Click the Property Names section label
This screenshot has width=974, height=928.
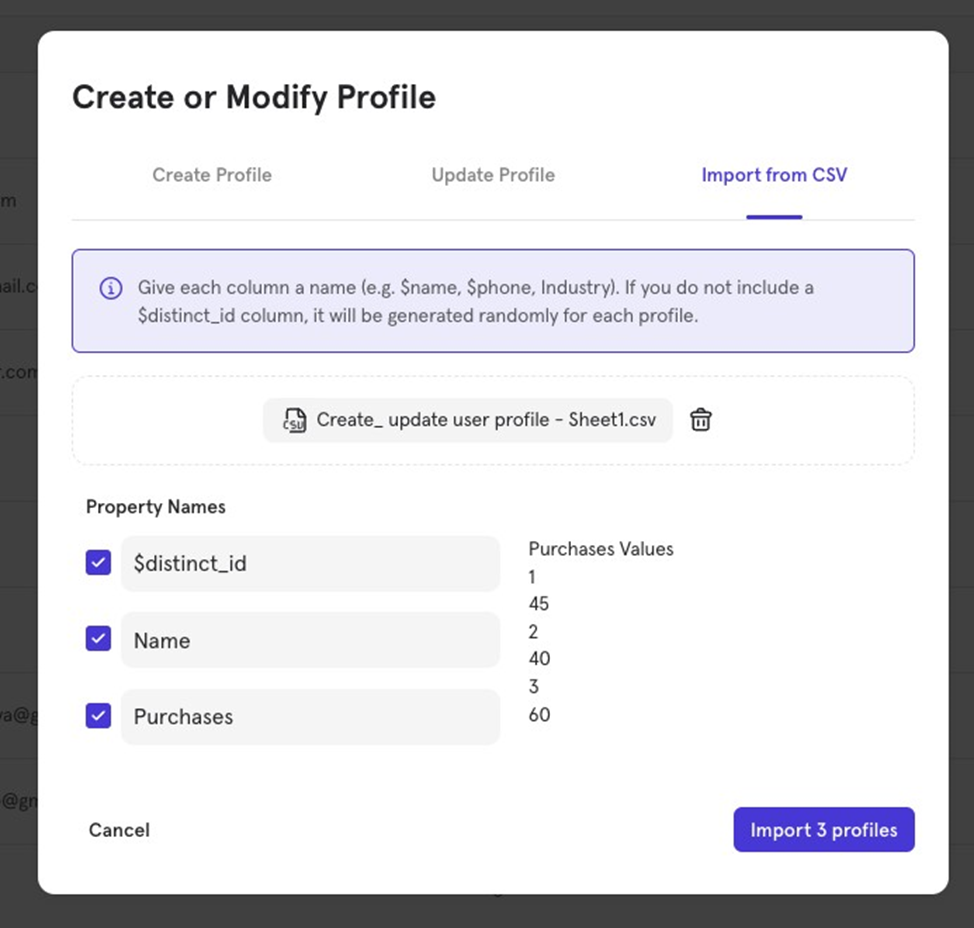pos(156,507)
